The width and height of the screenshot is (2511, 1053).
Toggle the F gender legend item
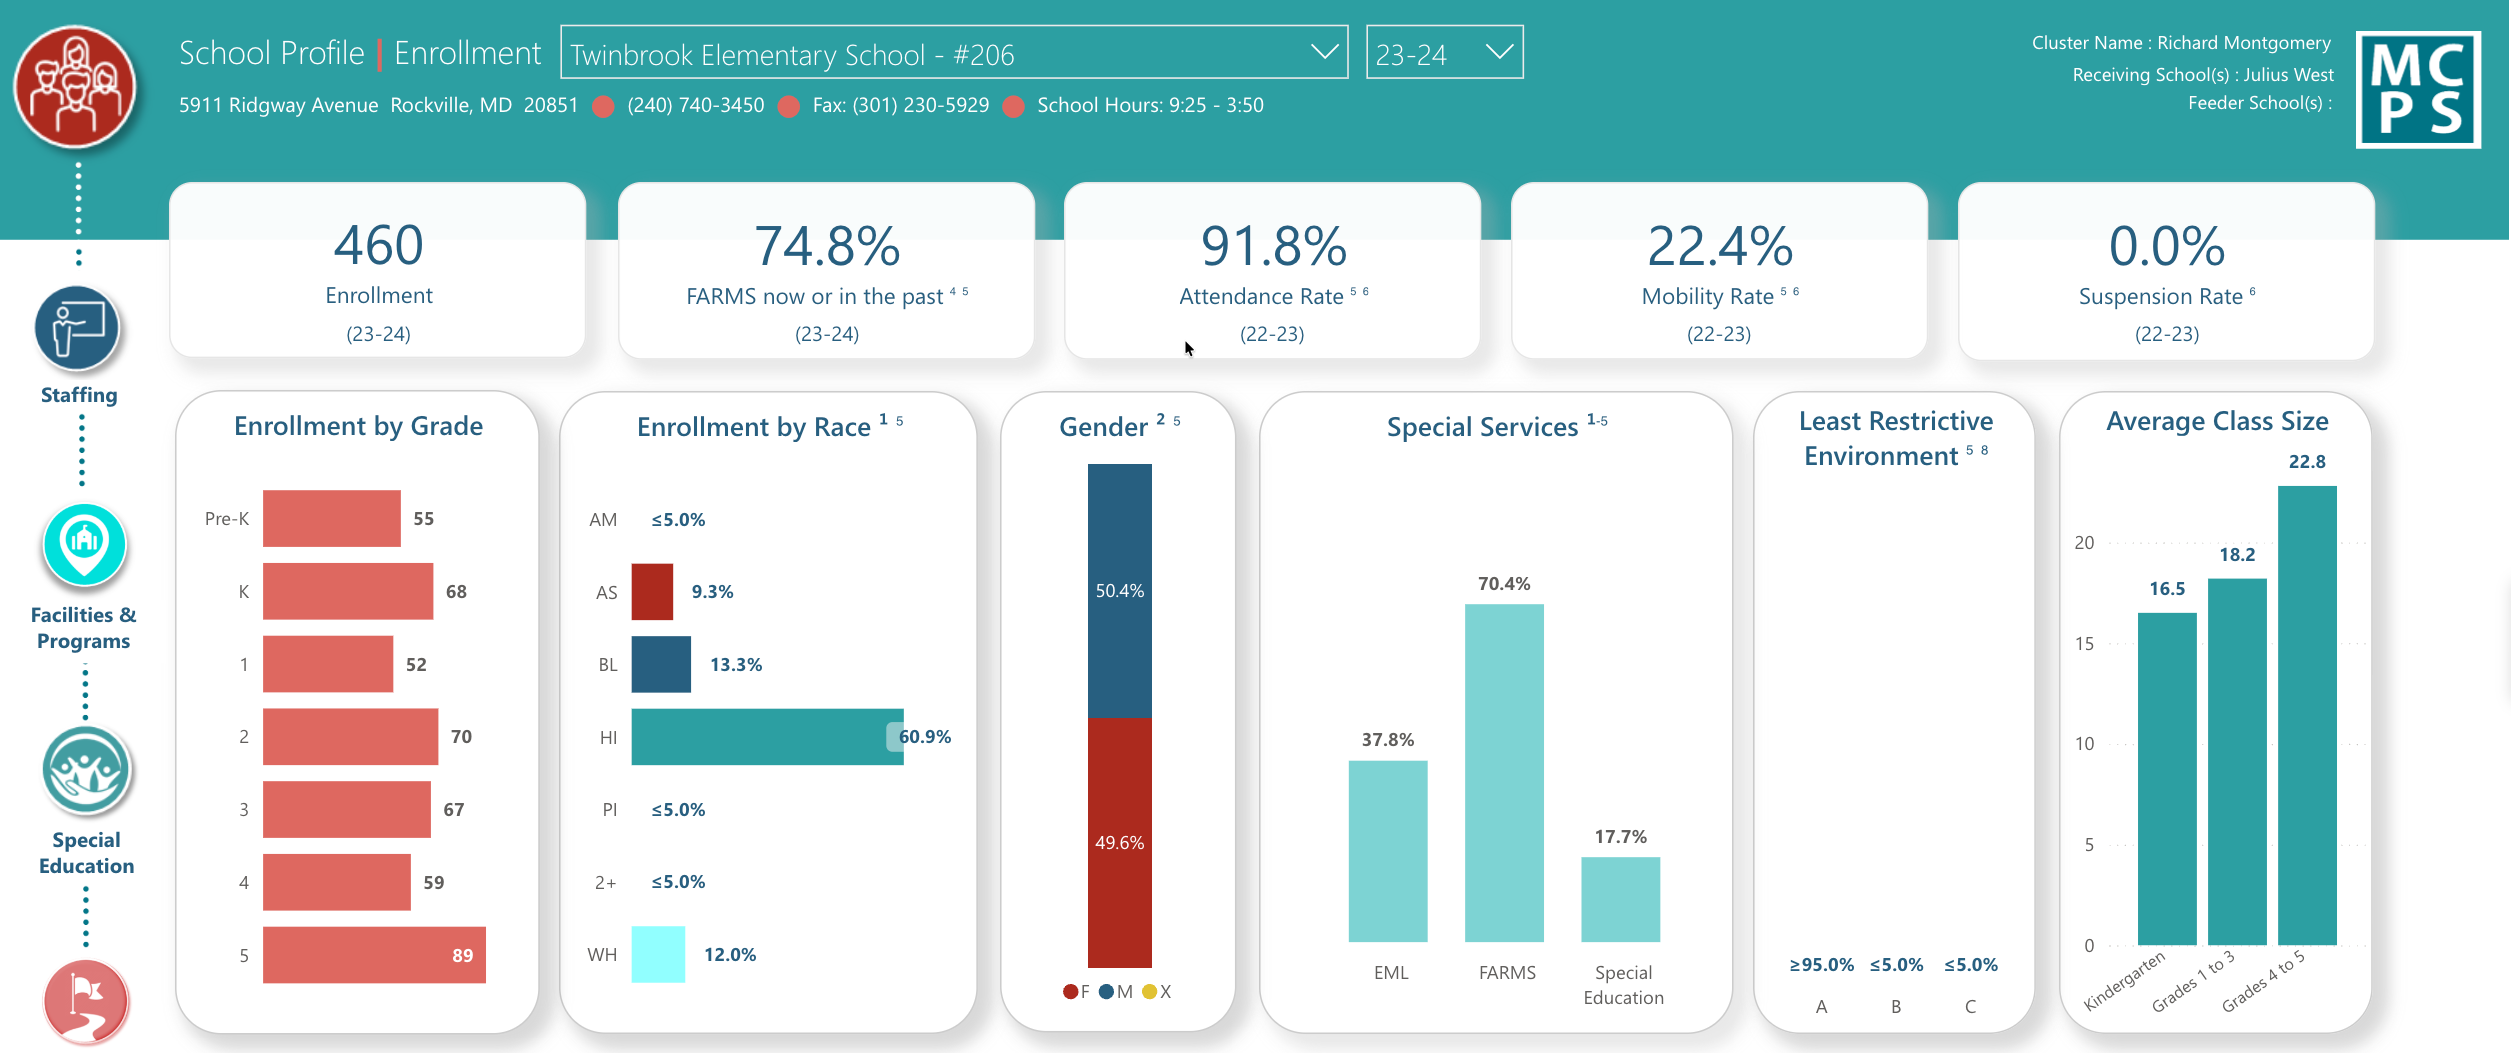click(1077, 992)
